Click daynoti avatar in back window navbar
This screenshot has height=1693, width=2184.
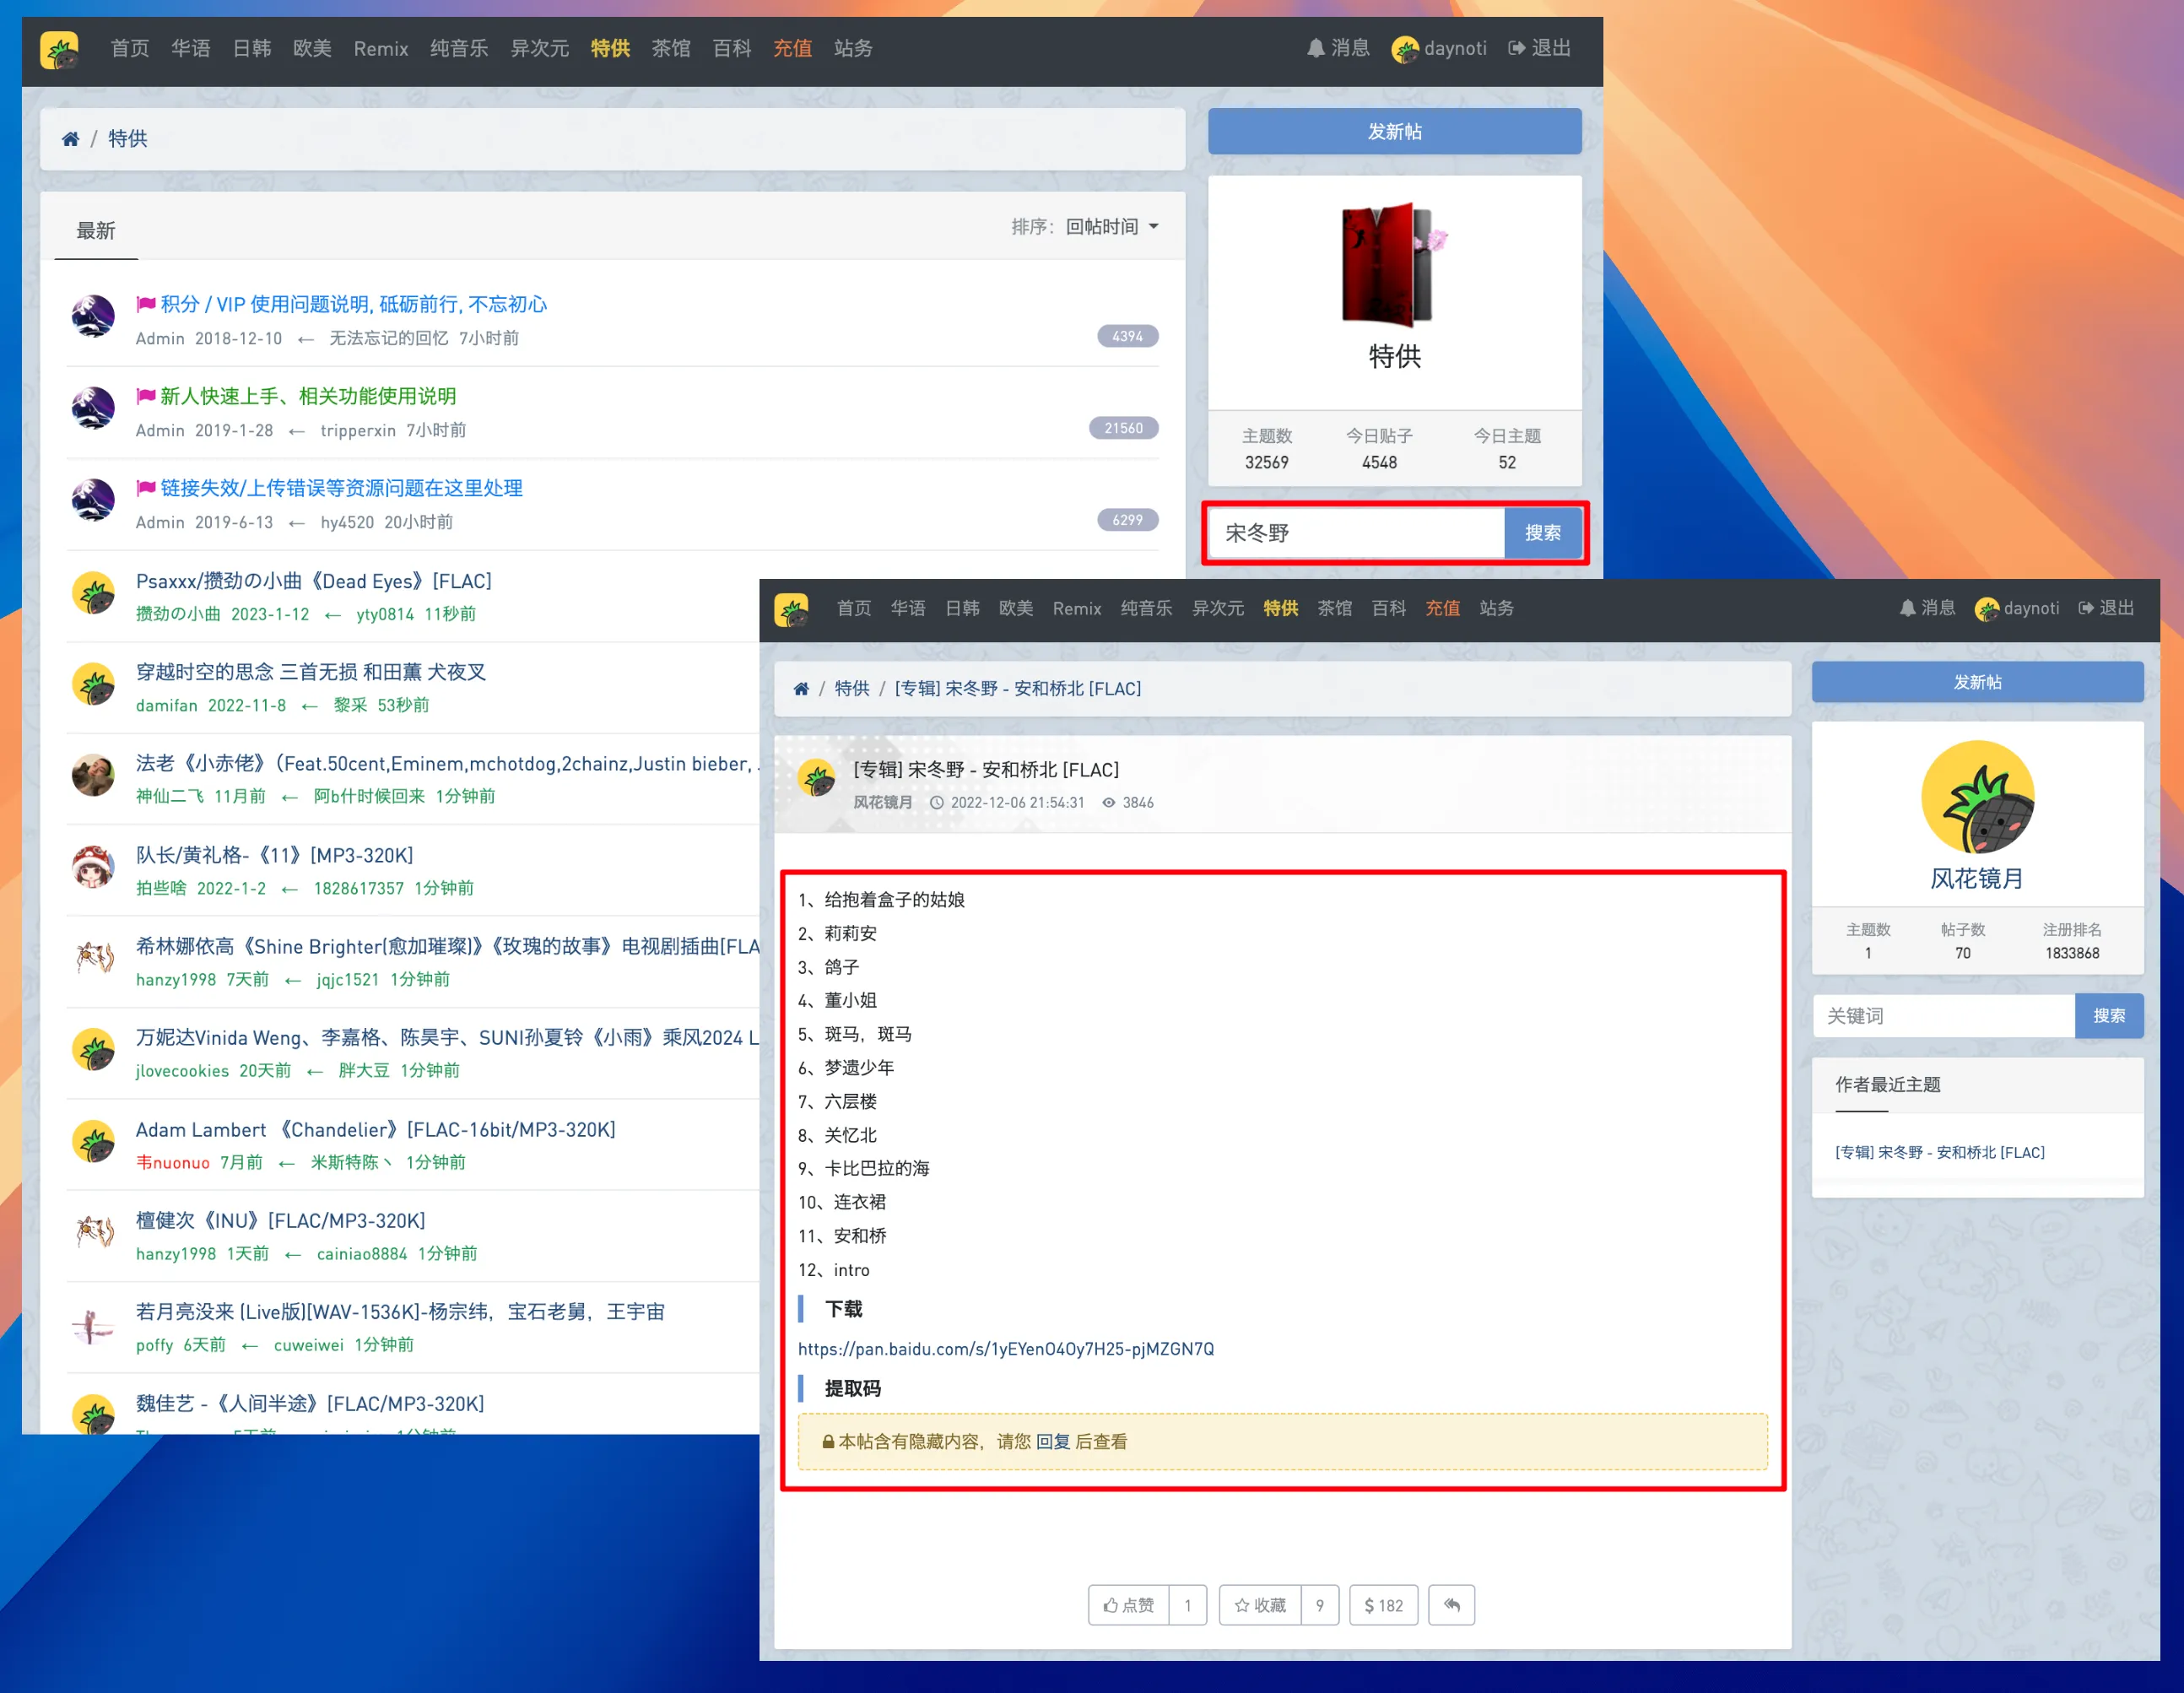click(1404, 48)
